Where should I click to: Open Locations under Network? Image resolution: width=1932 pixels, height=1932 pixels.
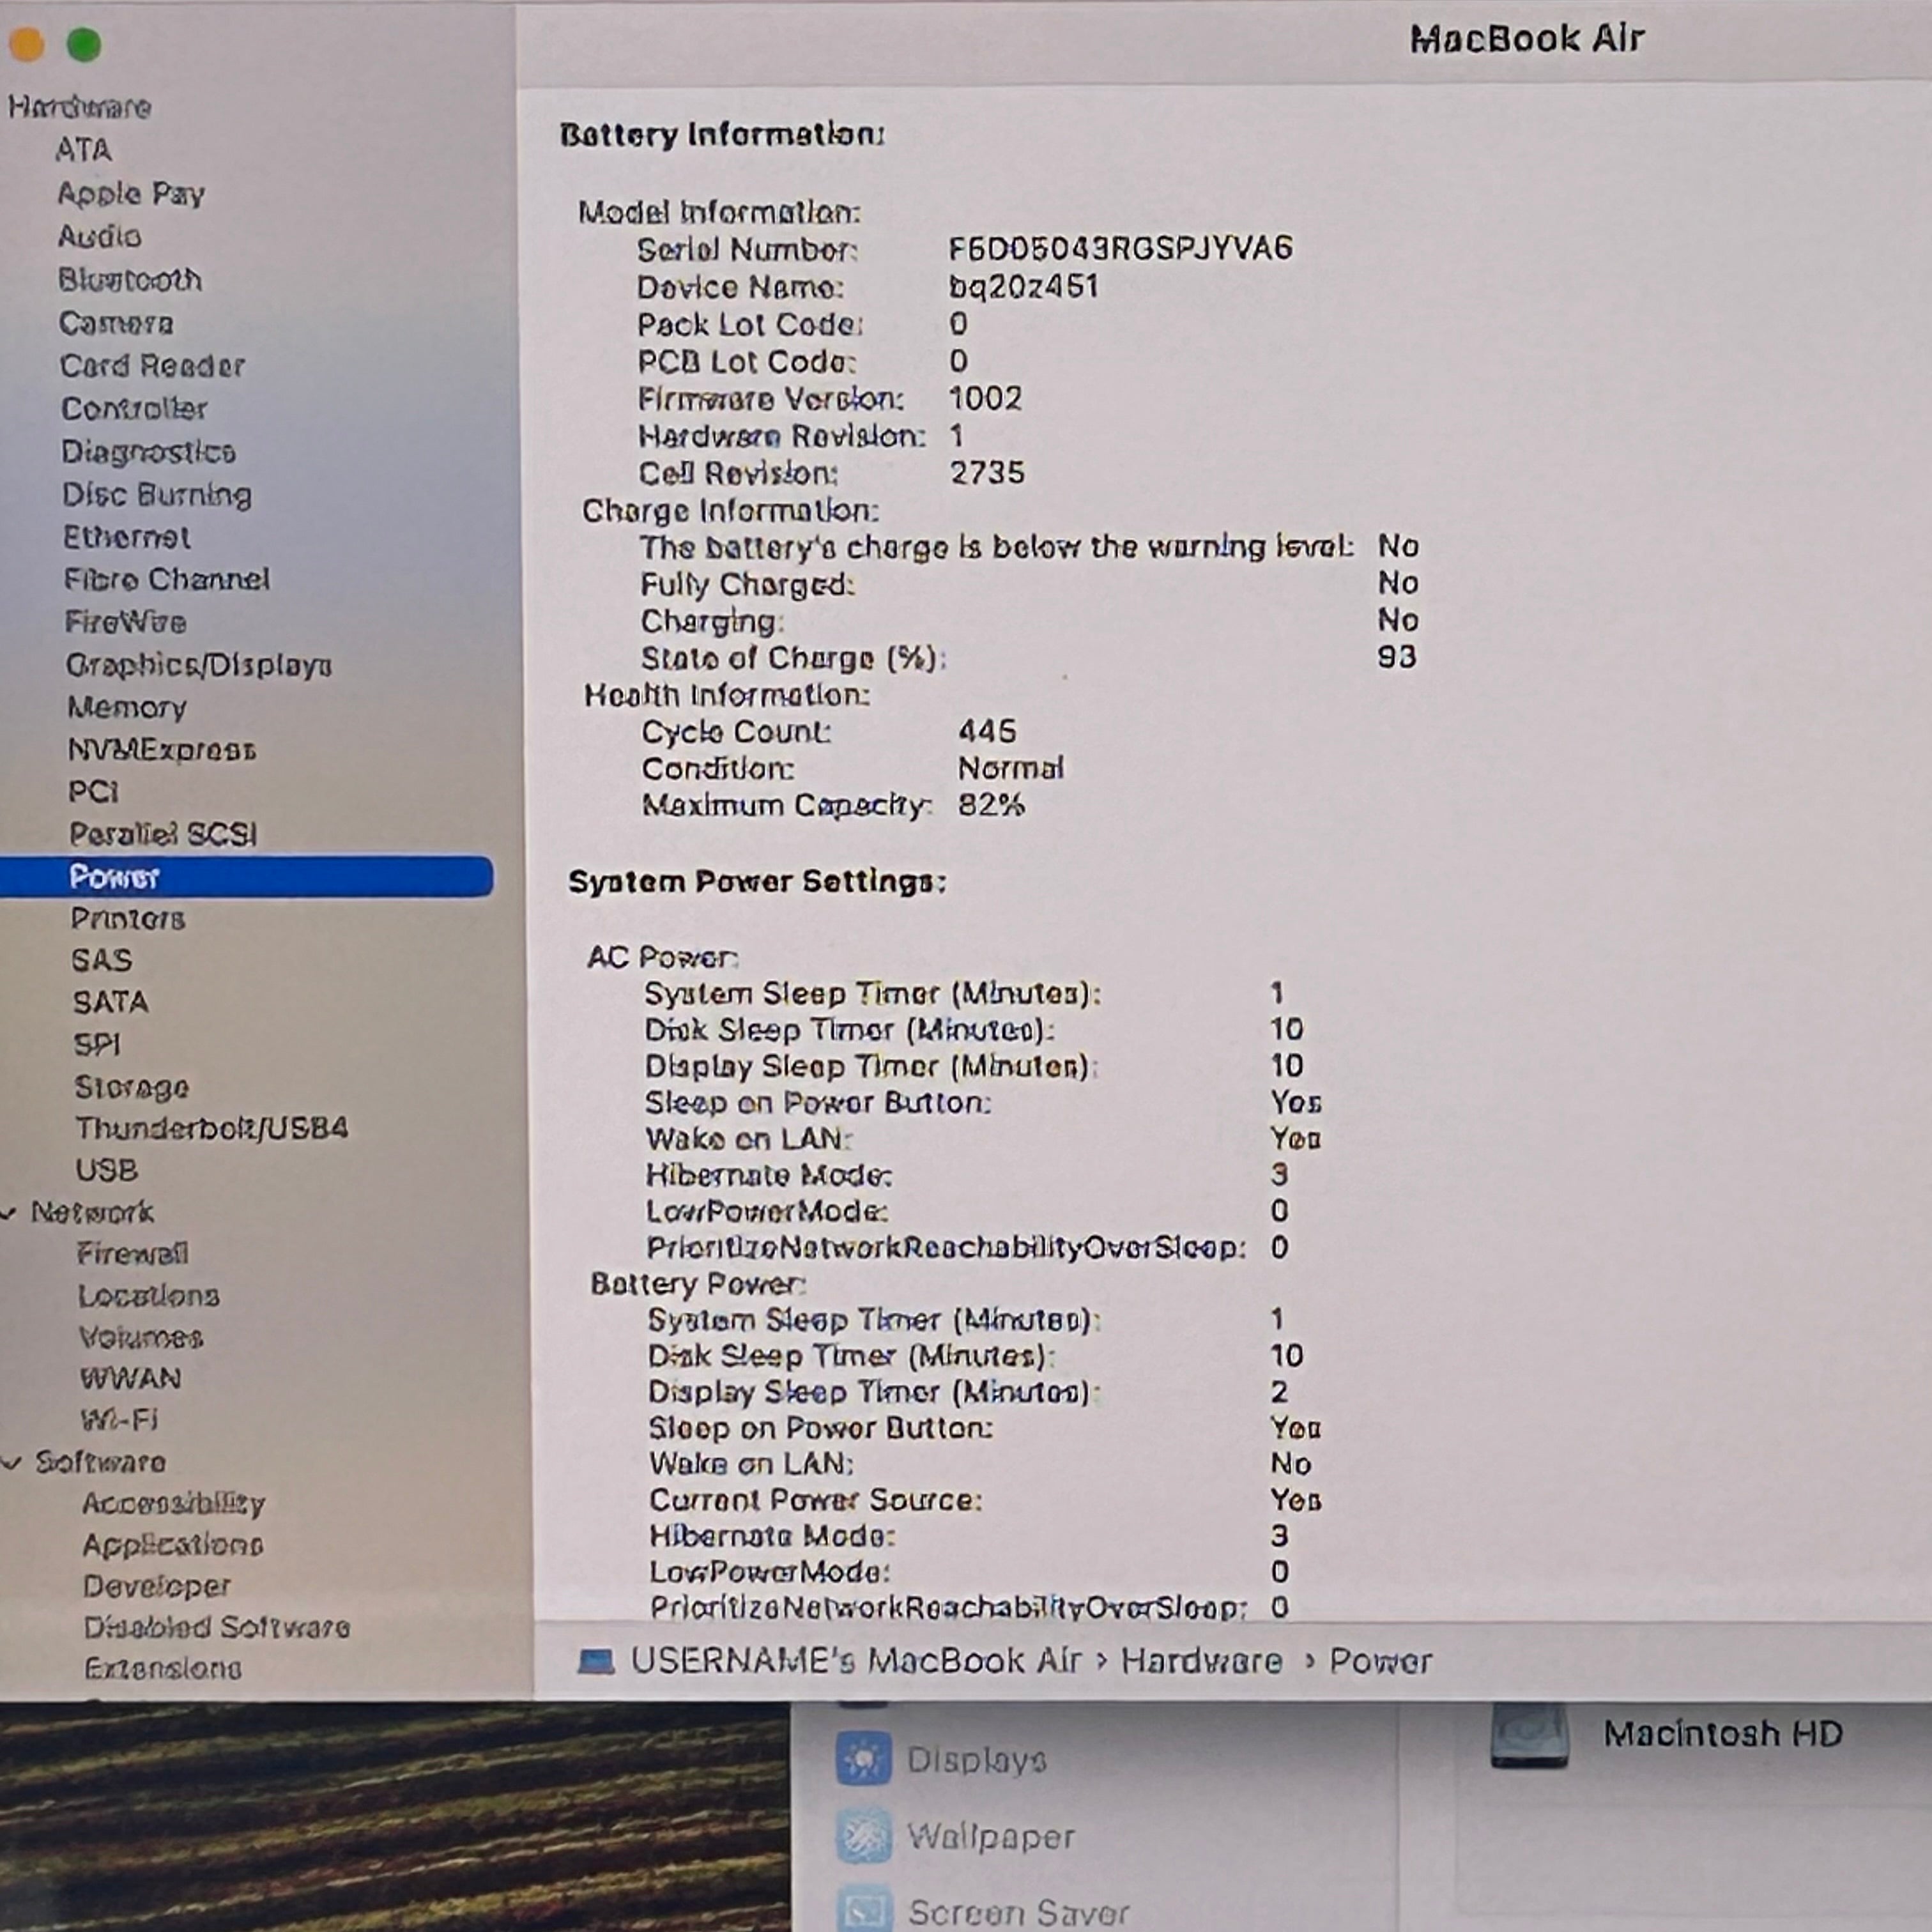[x=149, y=1296]
